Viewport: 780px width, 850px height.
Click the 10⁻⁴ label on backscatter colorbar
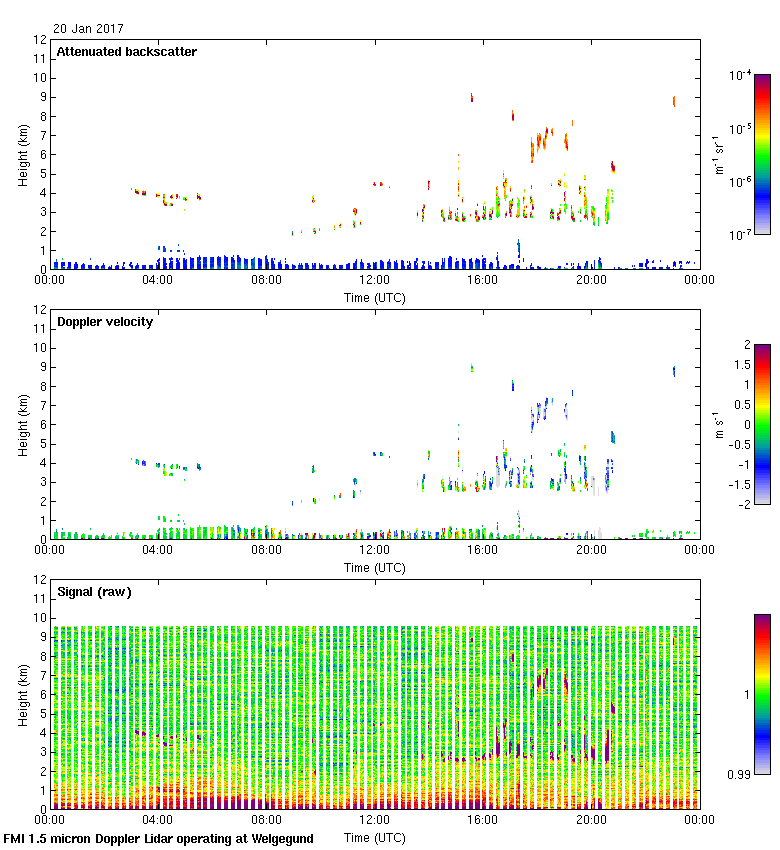click(740, 76)
